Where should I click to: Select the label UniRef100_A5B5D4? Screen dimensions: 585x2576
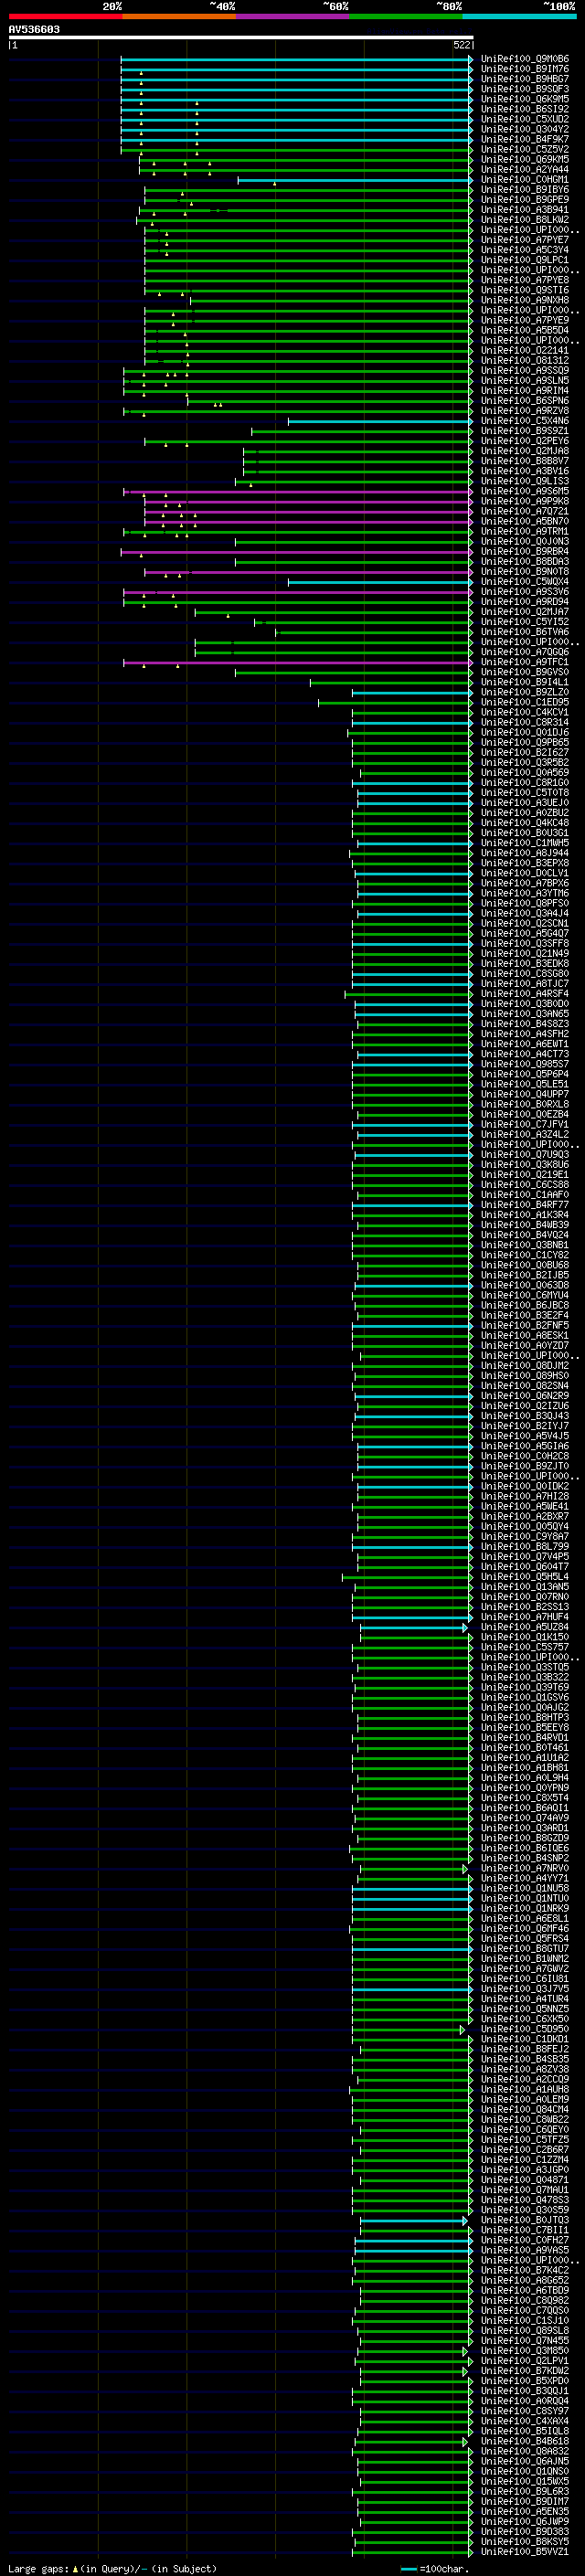click(525, 330)
